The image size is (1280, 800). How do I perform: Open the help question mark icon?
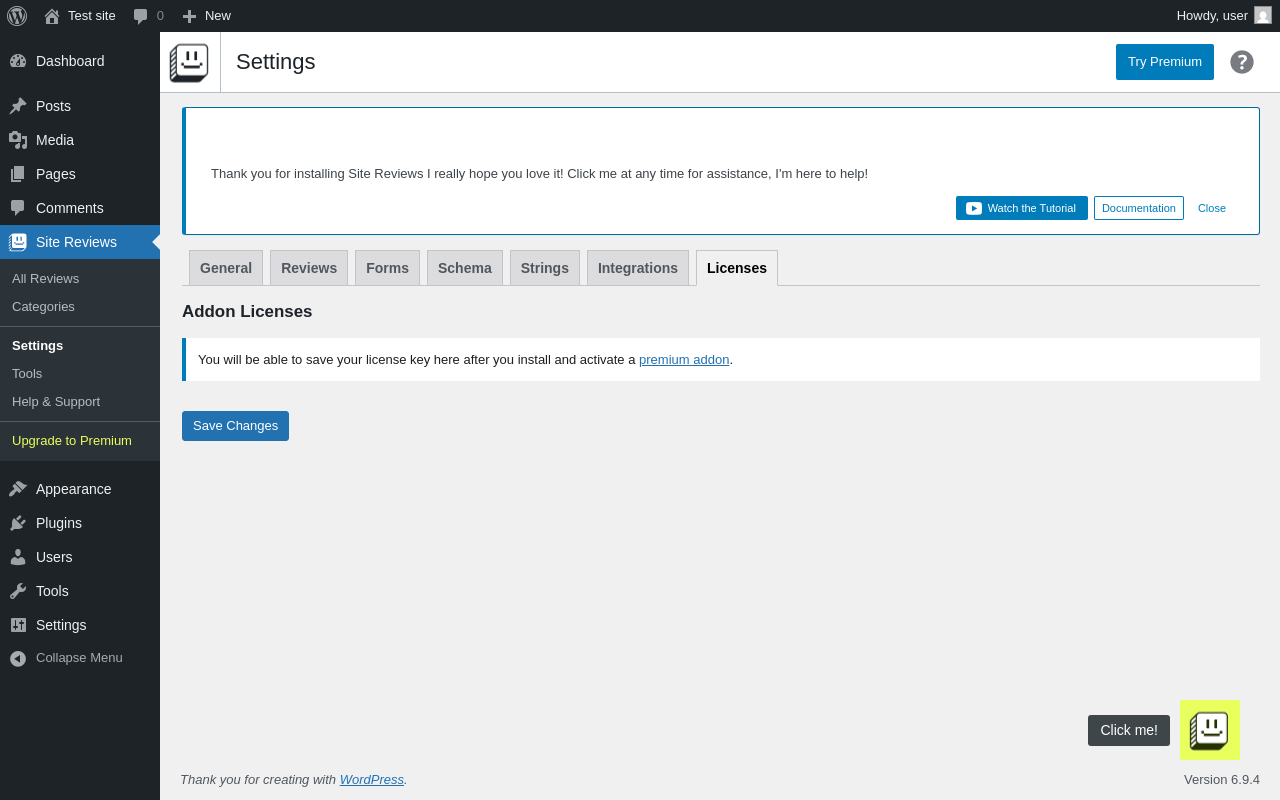[x=1242, y=62]
